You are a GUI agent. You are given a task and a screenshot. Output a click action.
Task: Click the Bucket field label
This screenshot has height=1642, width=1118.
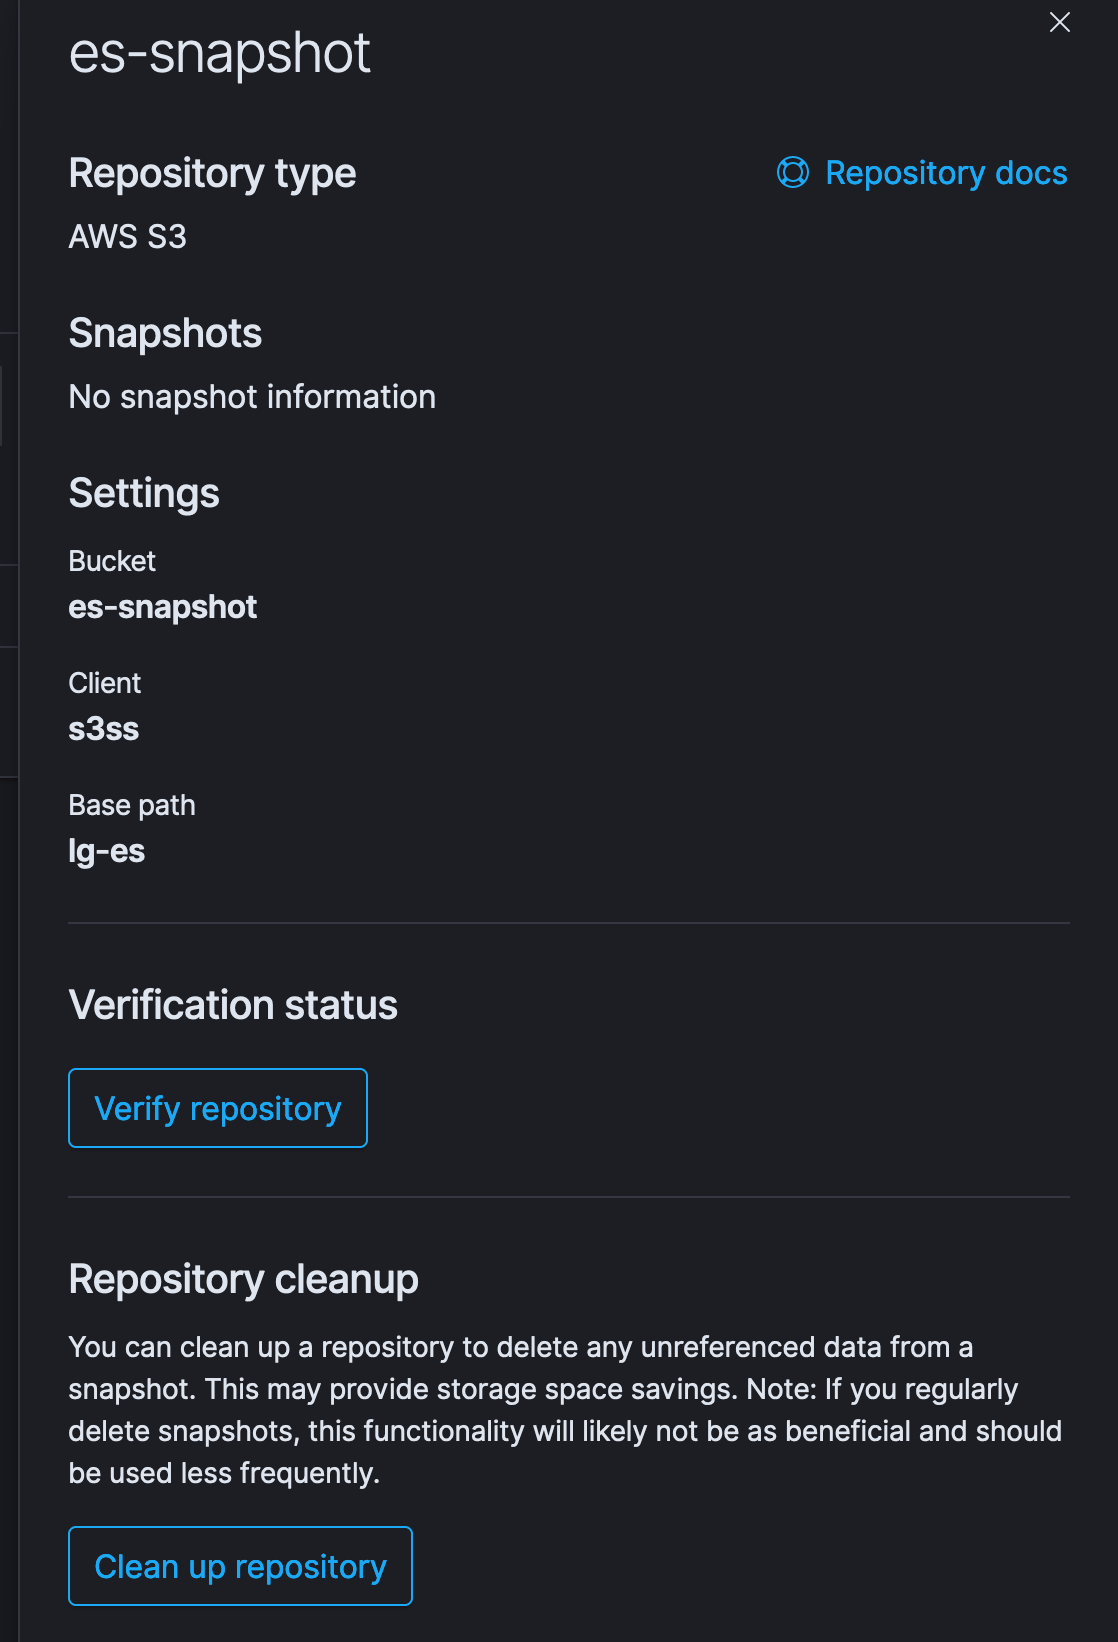[111, 561]
